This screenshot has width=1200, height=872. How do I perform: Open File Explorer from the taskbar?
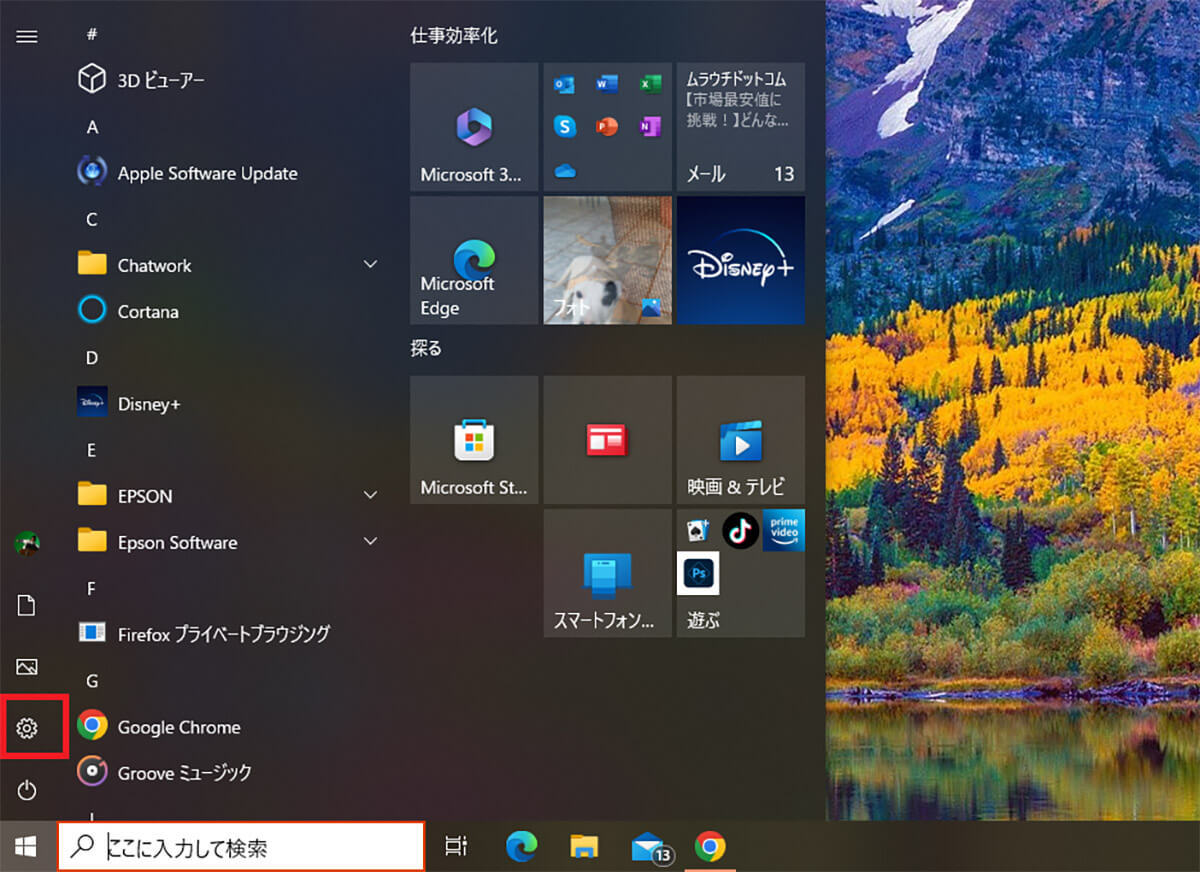[x=584, y=848]
